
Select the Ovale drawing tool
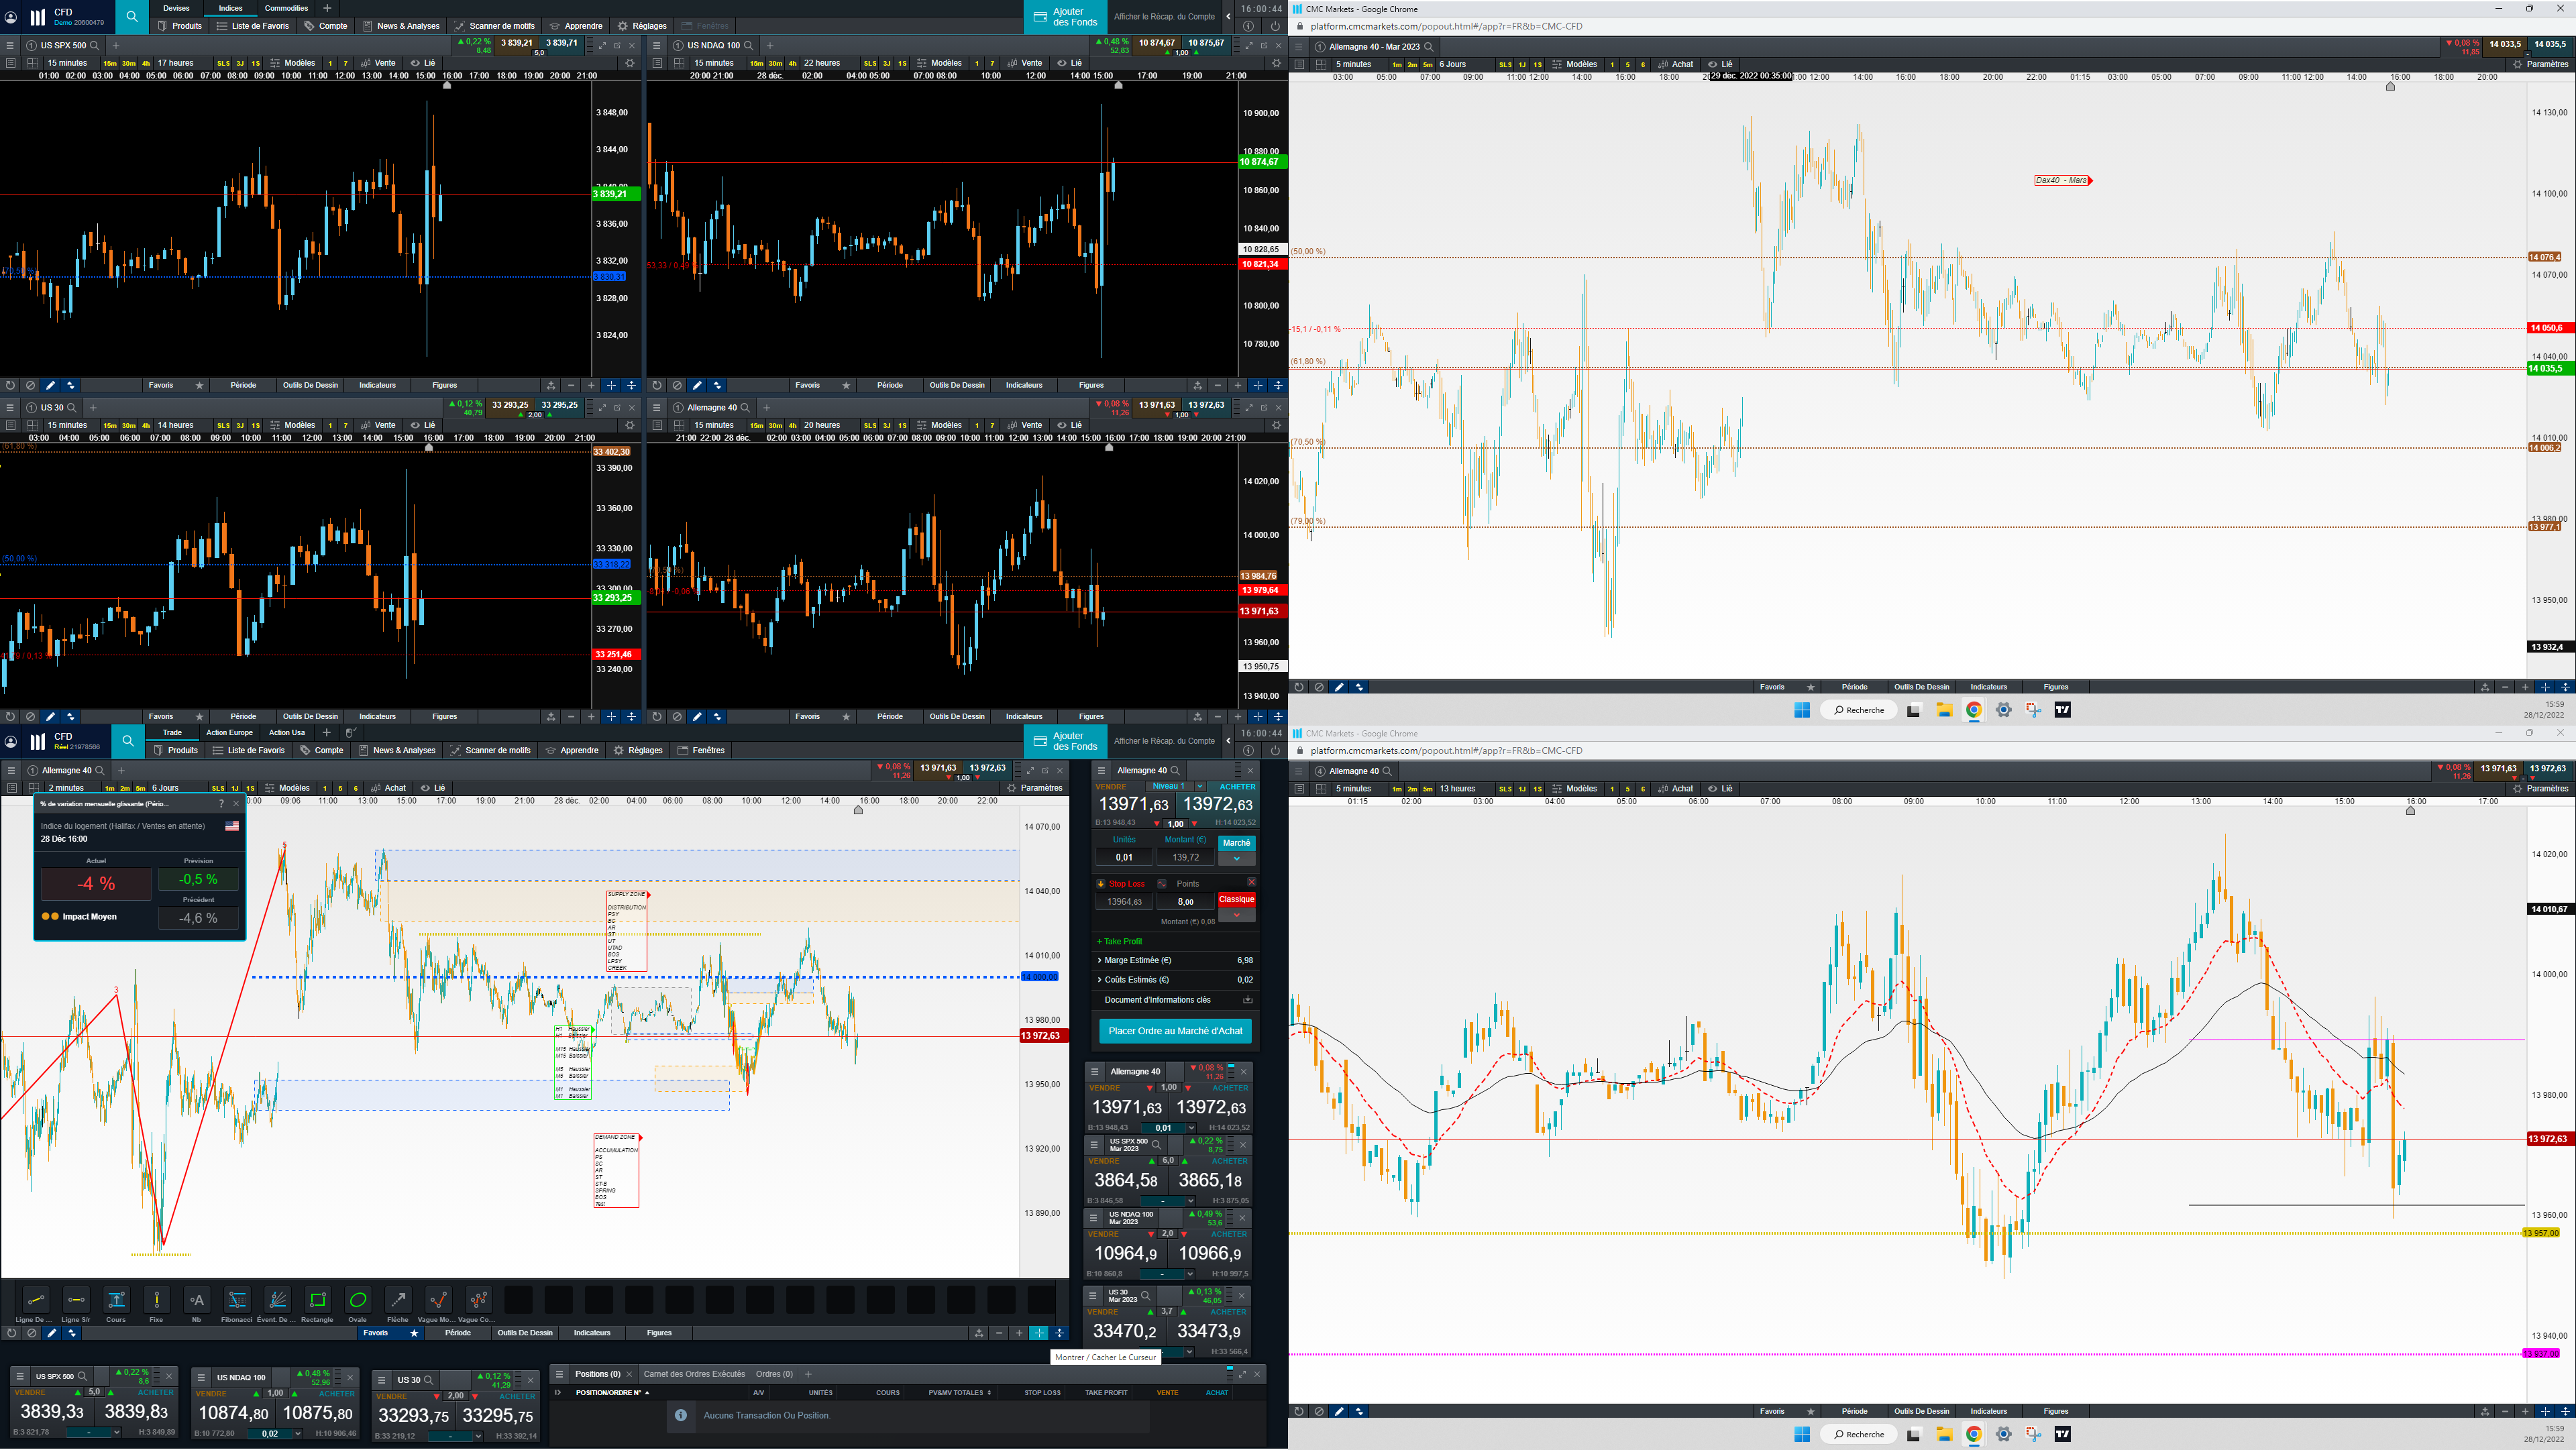click(x=357, y=1300)
